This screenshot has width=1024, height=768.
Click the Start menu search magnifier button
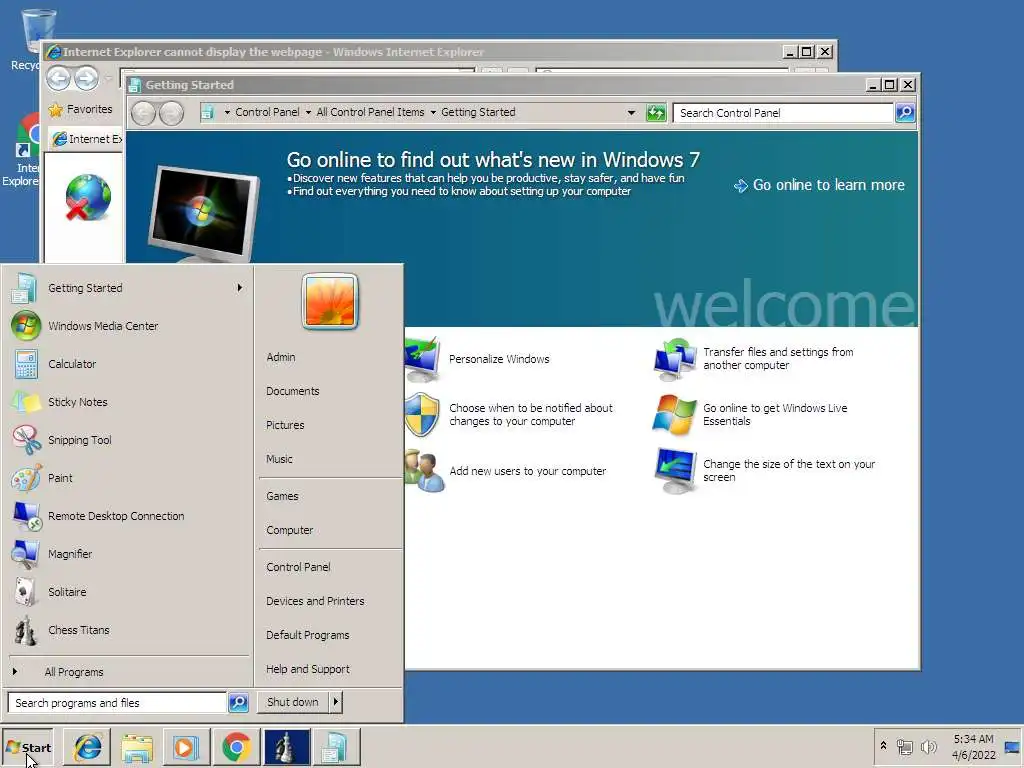pyautogui.click(x=238, y=703)
